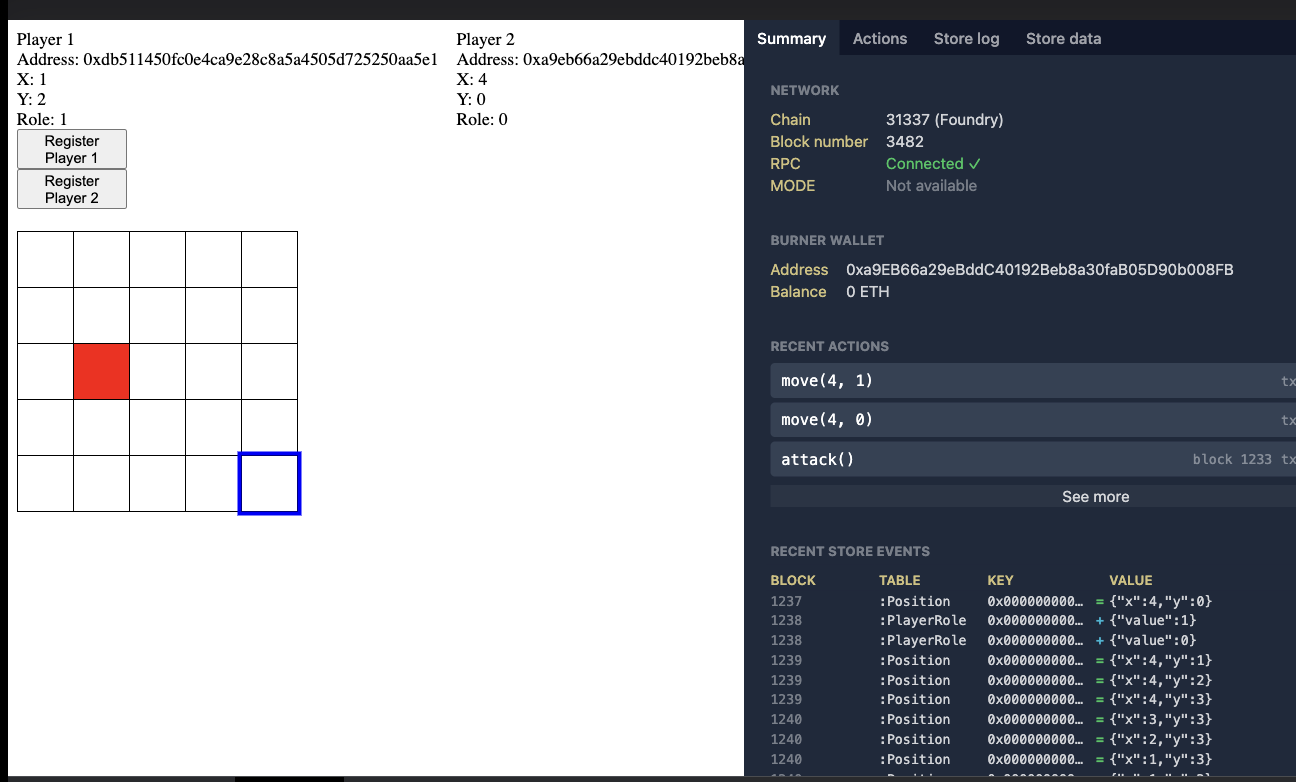Click event value {"x":4,"y":3}
Image resolution: width=1296 pixels, height=782 pixels.
(x=1161, y=699)
